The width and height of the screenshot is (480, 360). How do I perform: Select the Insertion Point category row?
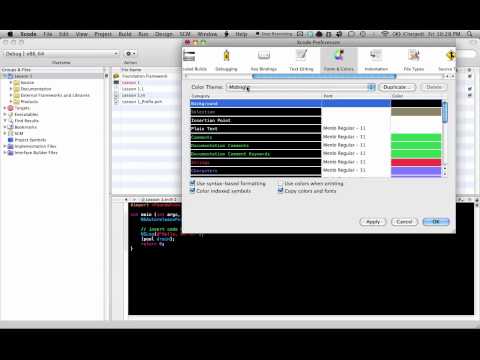[x=256, y=120]
